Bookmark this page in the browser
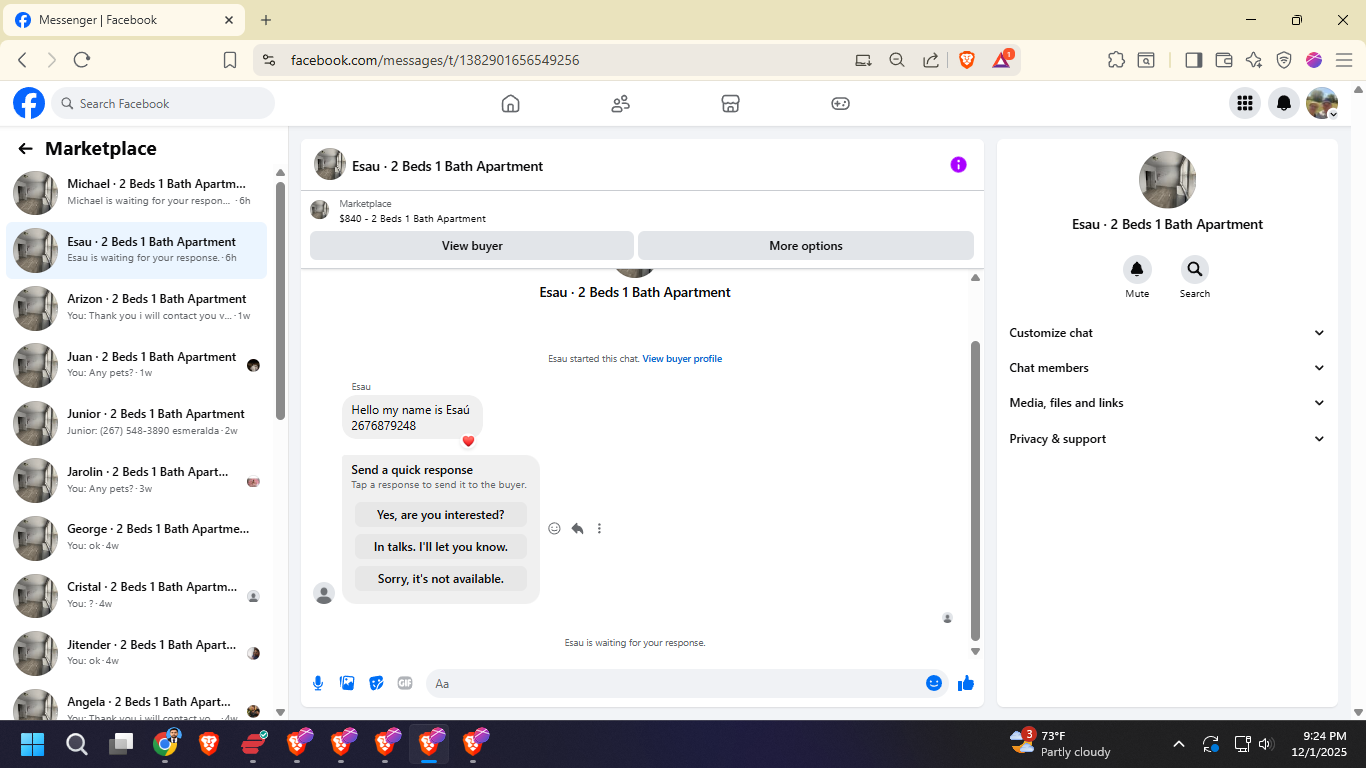The height and width of the screenshot is (768, 1366). point(230,60)
